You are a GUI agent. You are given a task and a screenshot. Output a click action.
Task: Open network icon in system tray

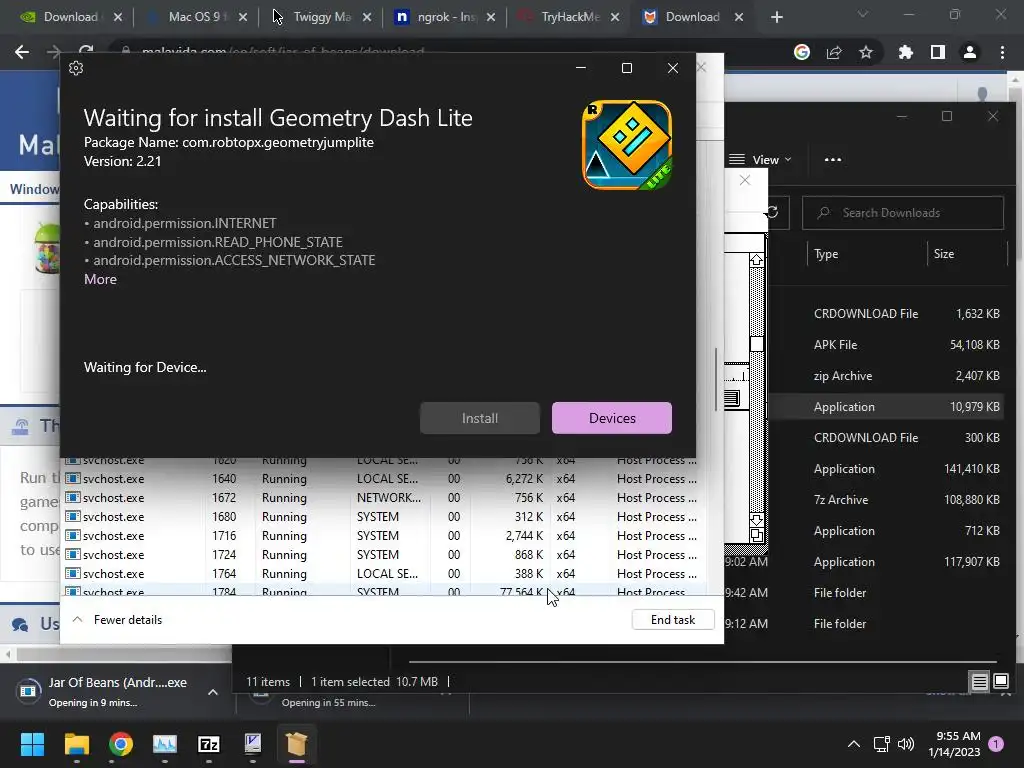882,744
